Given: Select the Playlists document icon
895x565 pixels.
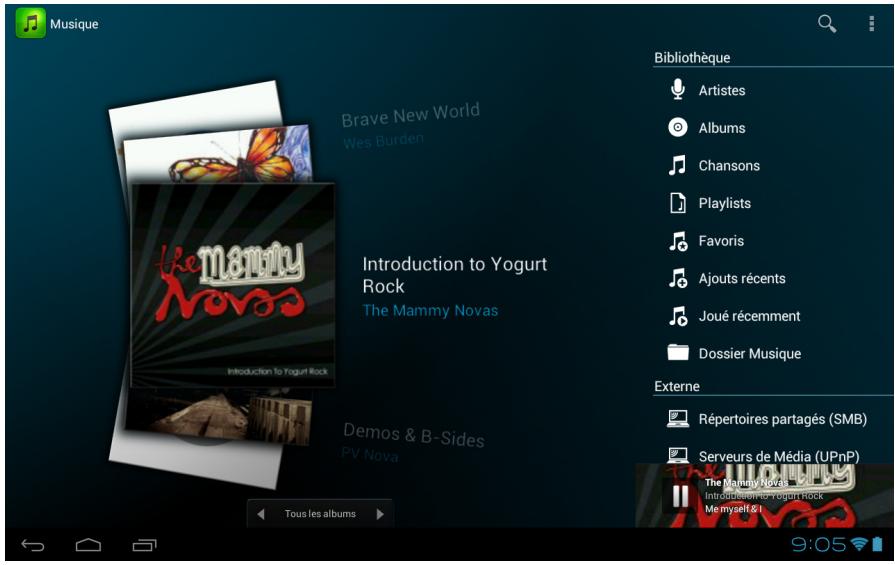Looking at the screenshot, I should (x=678, y=203).
